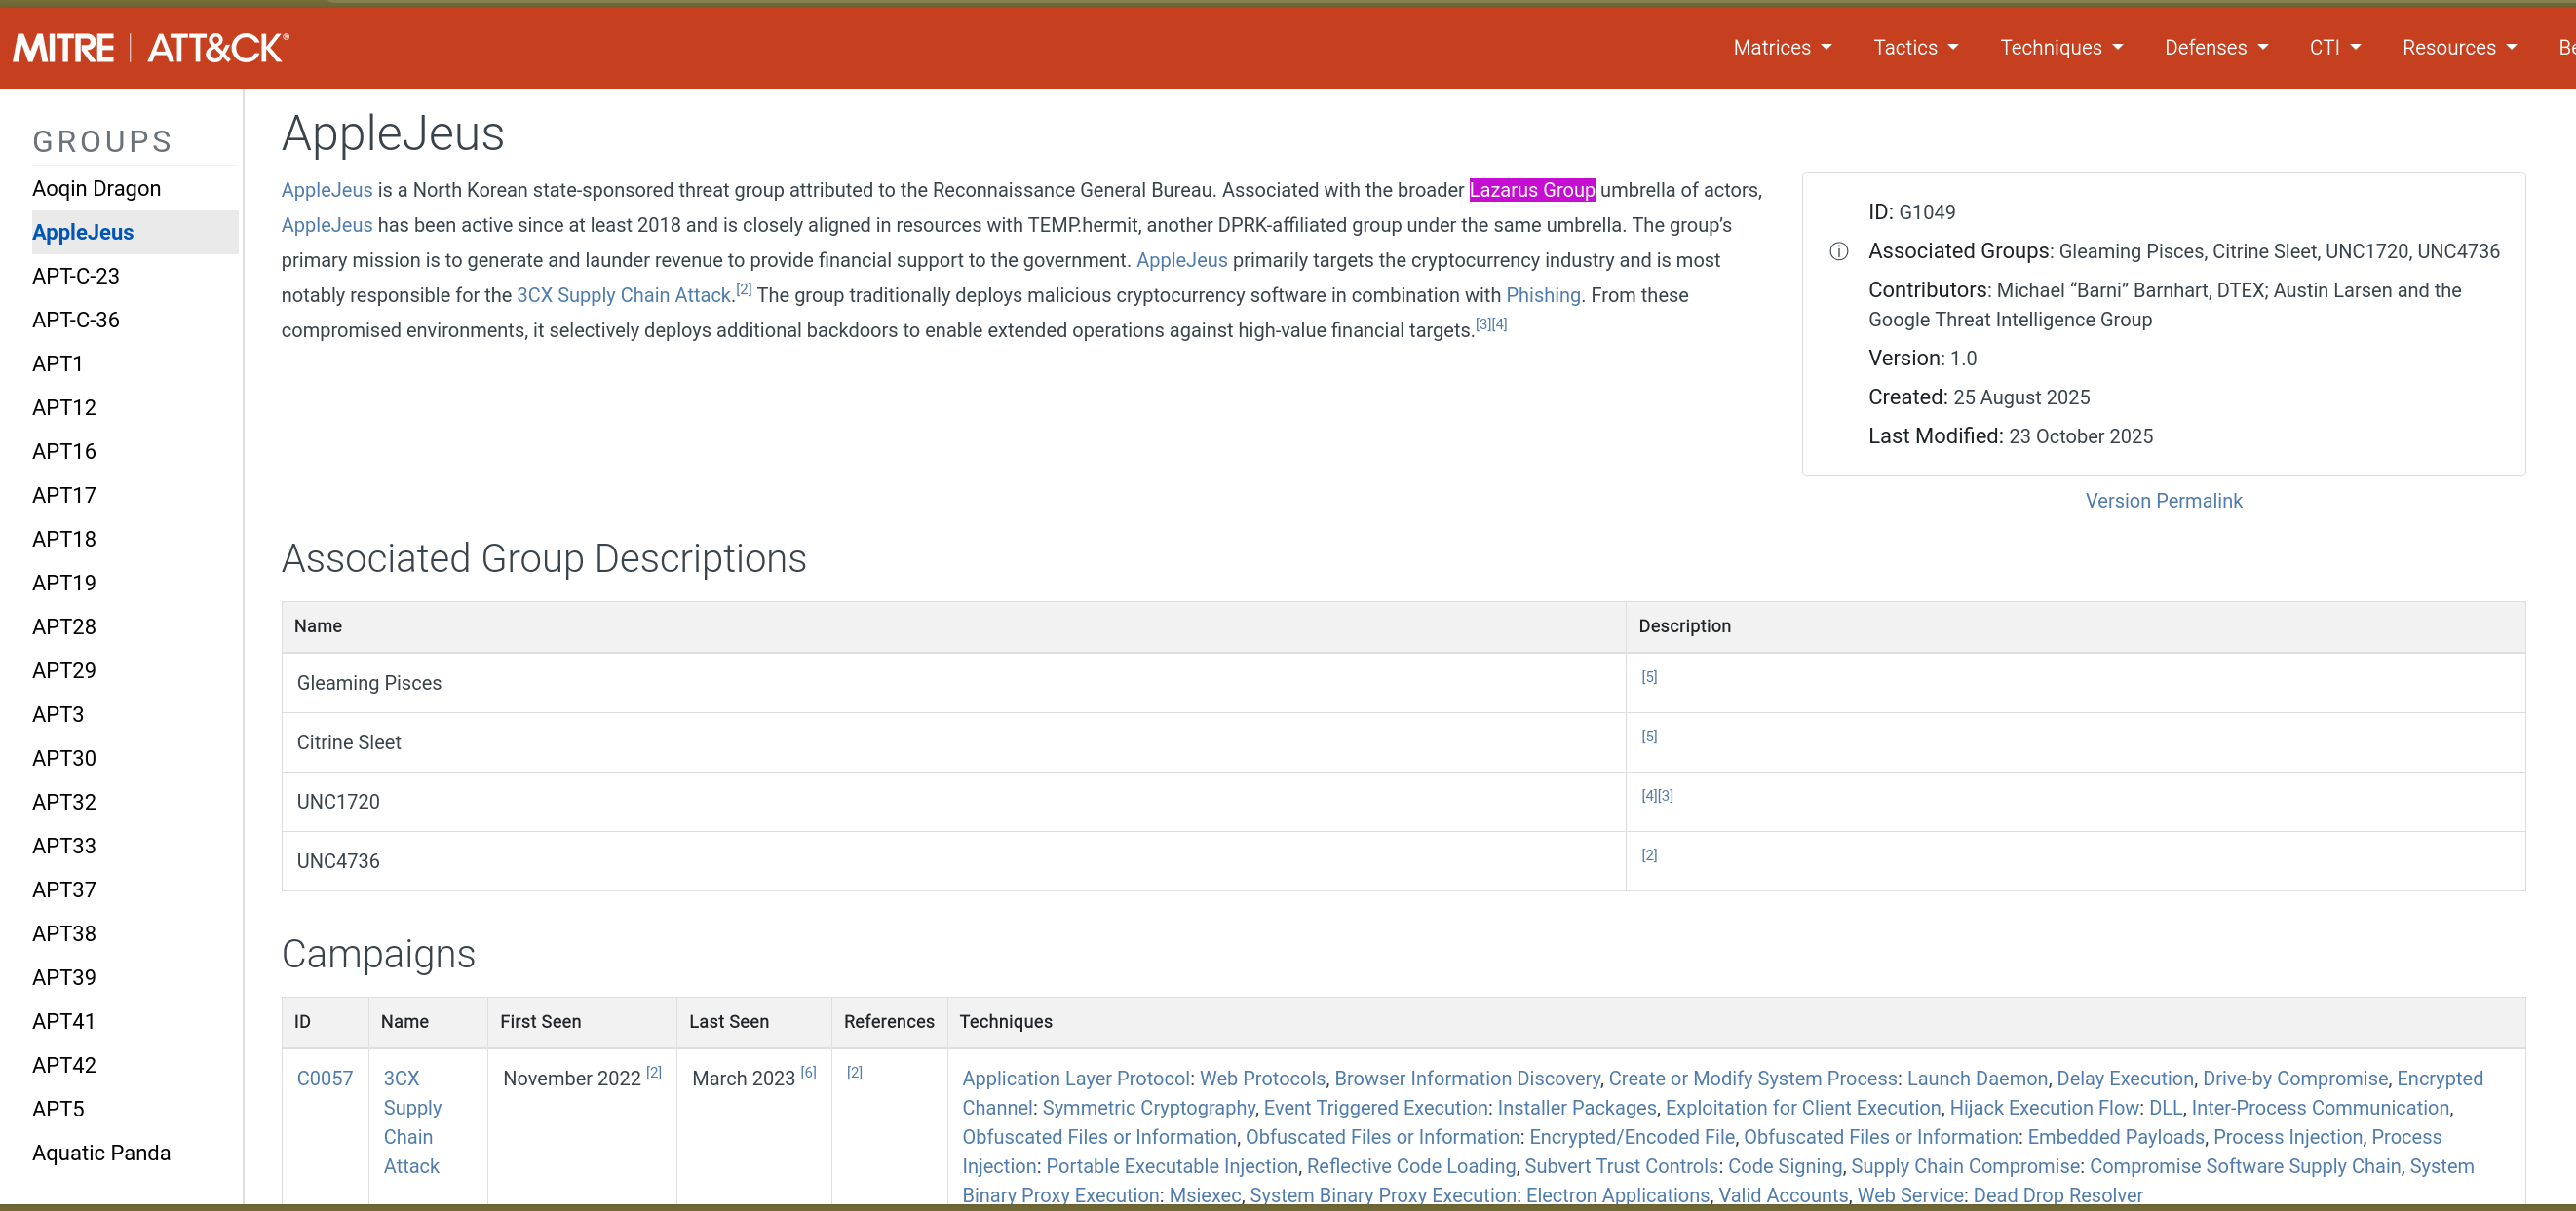The image size is (2576, 1211).
Task: Open the CTI menu
Action: click(x=2334, y=47)
